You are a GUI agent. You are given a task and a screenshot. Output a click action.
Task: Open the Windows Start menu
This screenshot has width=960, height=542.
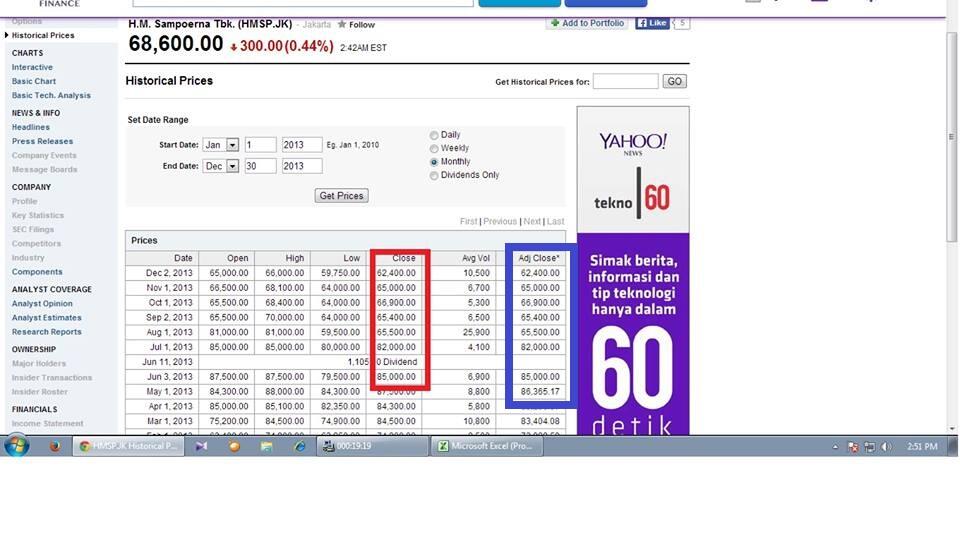[17, 446]
